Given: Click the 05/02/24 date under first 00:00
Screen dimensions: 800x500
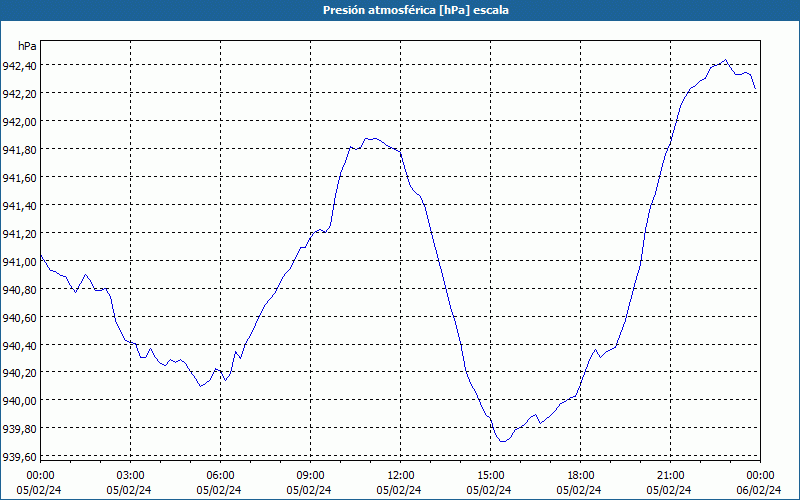Looking at the screenshot, I should pyautogui.click(x=39, y=490).
